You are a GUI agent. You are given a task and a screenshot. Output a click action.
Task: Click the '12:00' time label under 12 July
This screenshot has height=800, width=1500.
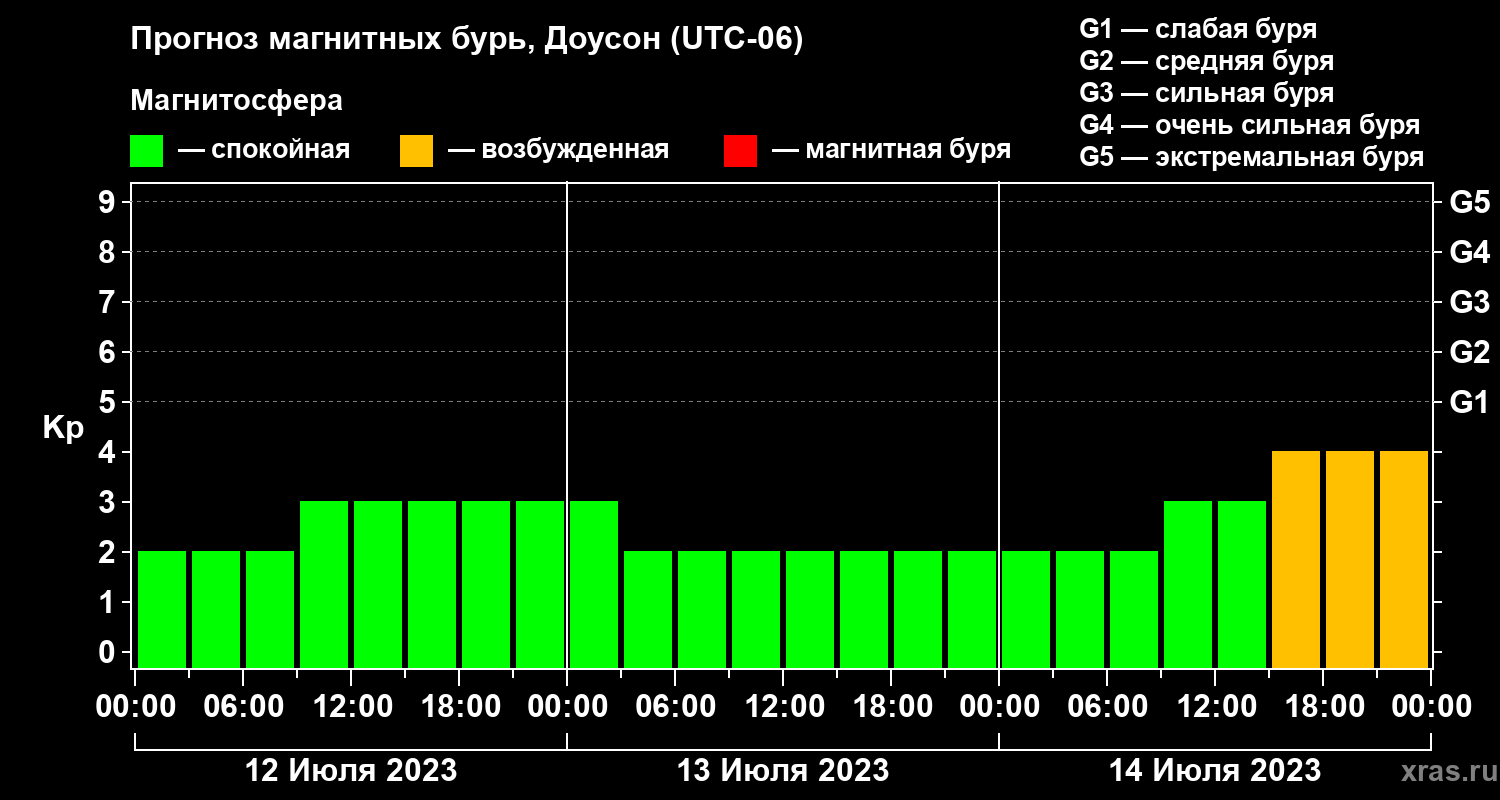pyautogui.click(x=351, y=707)
